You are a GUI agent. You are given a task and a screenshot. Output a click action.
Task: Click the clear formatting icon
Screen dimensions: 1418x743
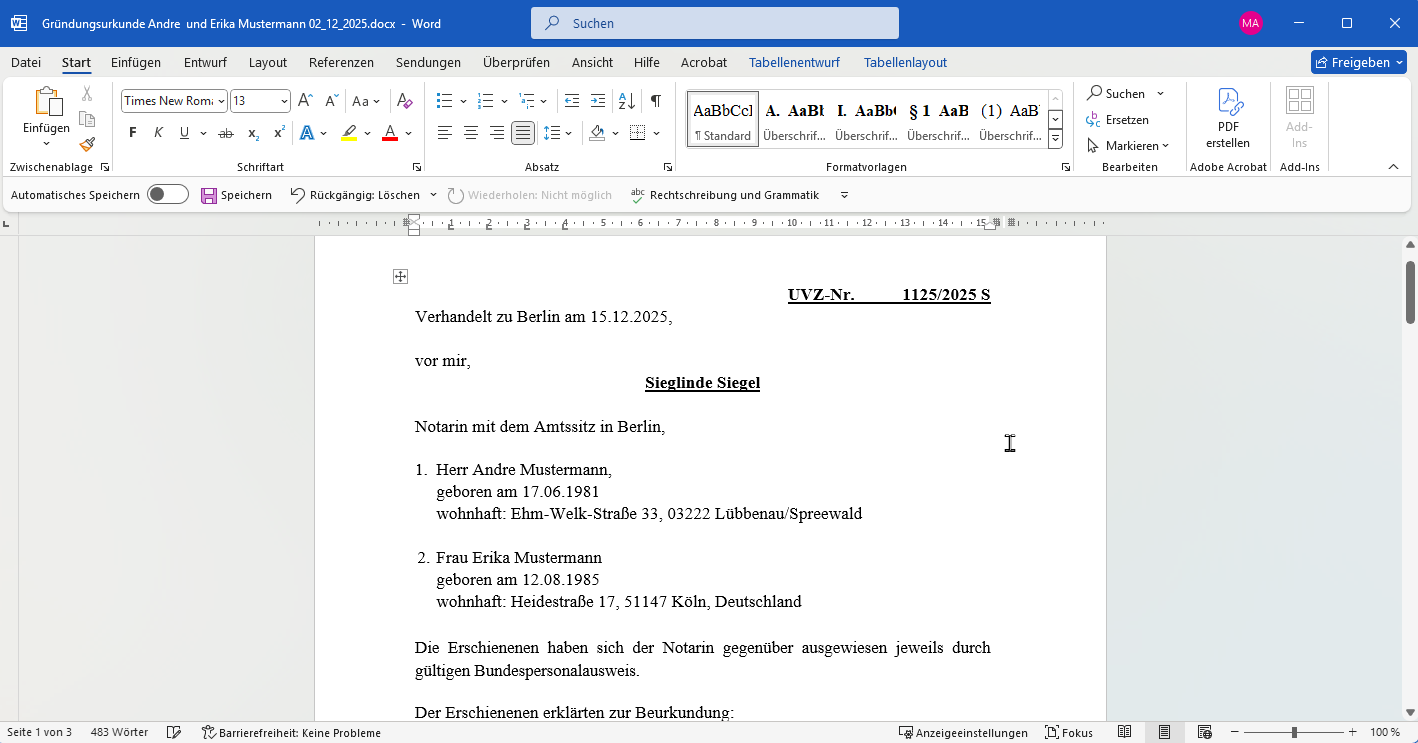404,101
